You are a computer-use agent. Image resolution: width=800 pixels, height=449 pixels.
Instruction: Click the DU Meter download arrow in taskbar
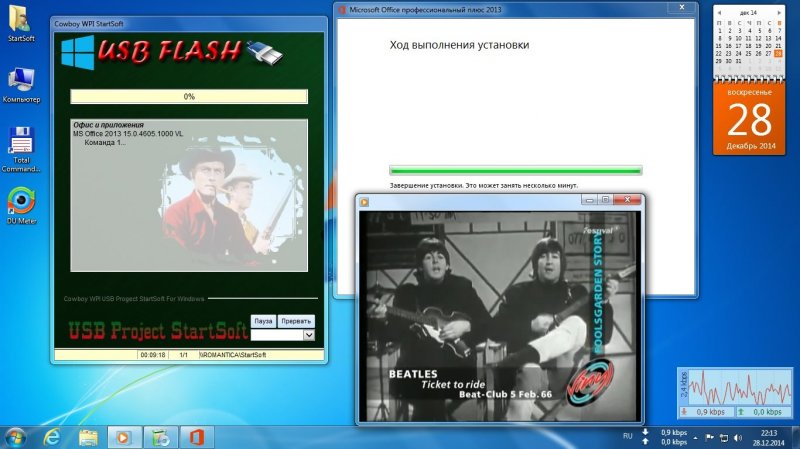(645, 433)
